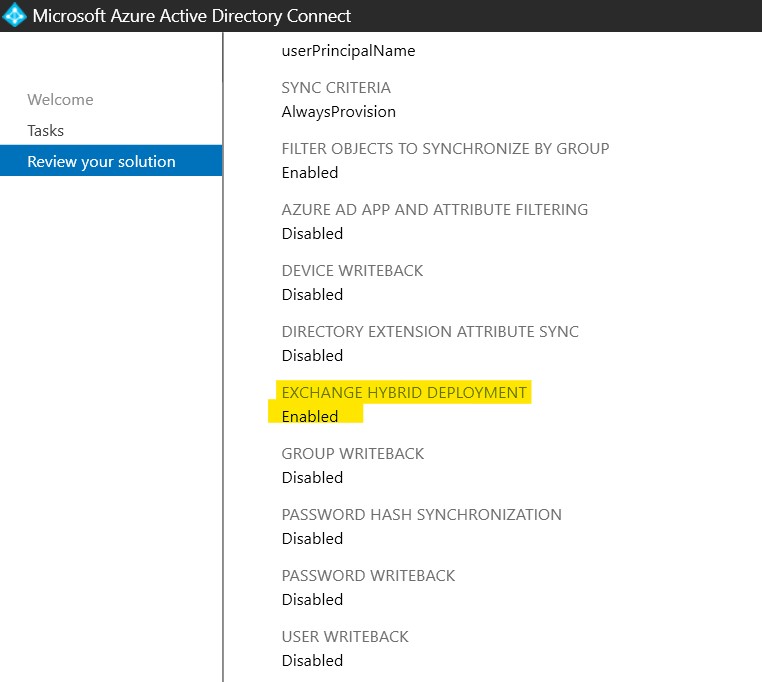Click Disabled under Password Writeback
The width and height of the screenshot is (762, 682).
(312, 600)
